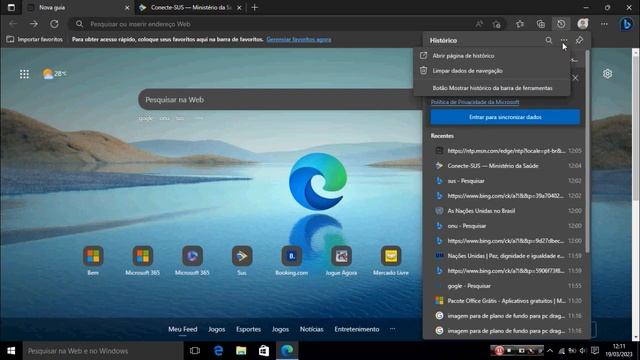This screenshot has height=360, width=640.
Task: Select Esportes feed tab
Action: (248, 329)
